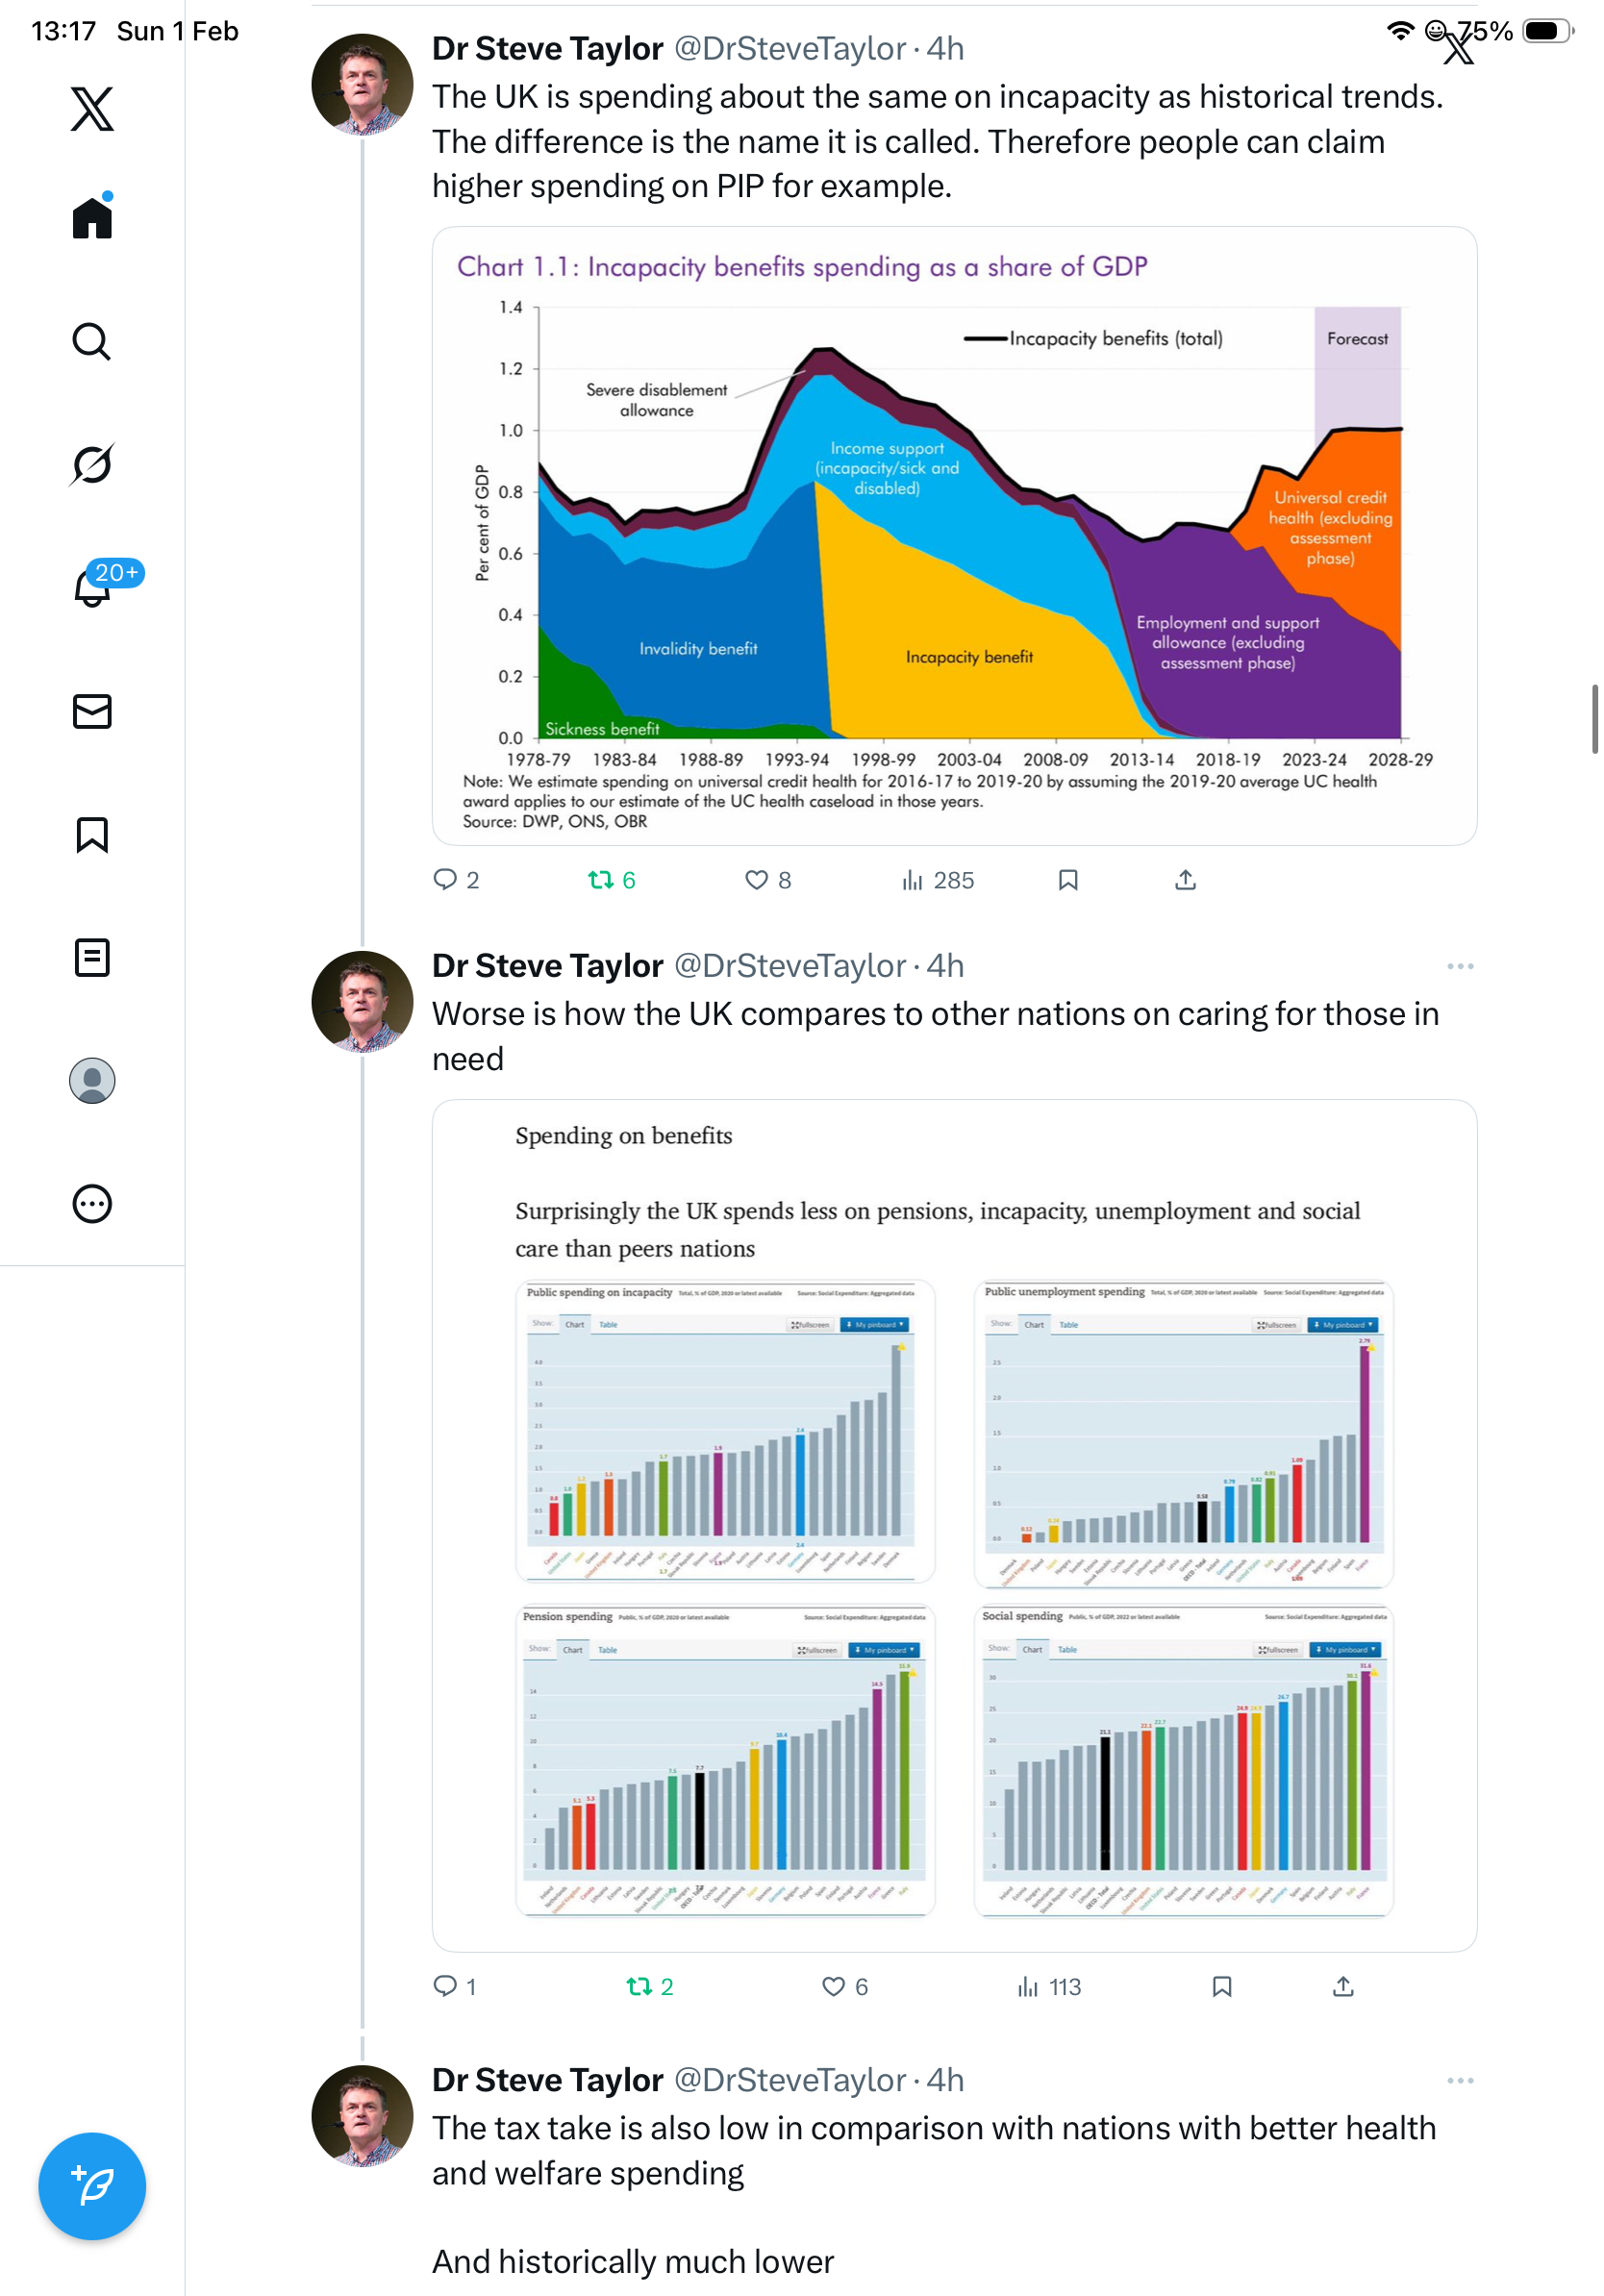Click the page scrollbar on right edge
1604x2296 pixels.
coord(1595,719)
